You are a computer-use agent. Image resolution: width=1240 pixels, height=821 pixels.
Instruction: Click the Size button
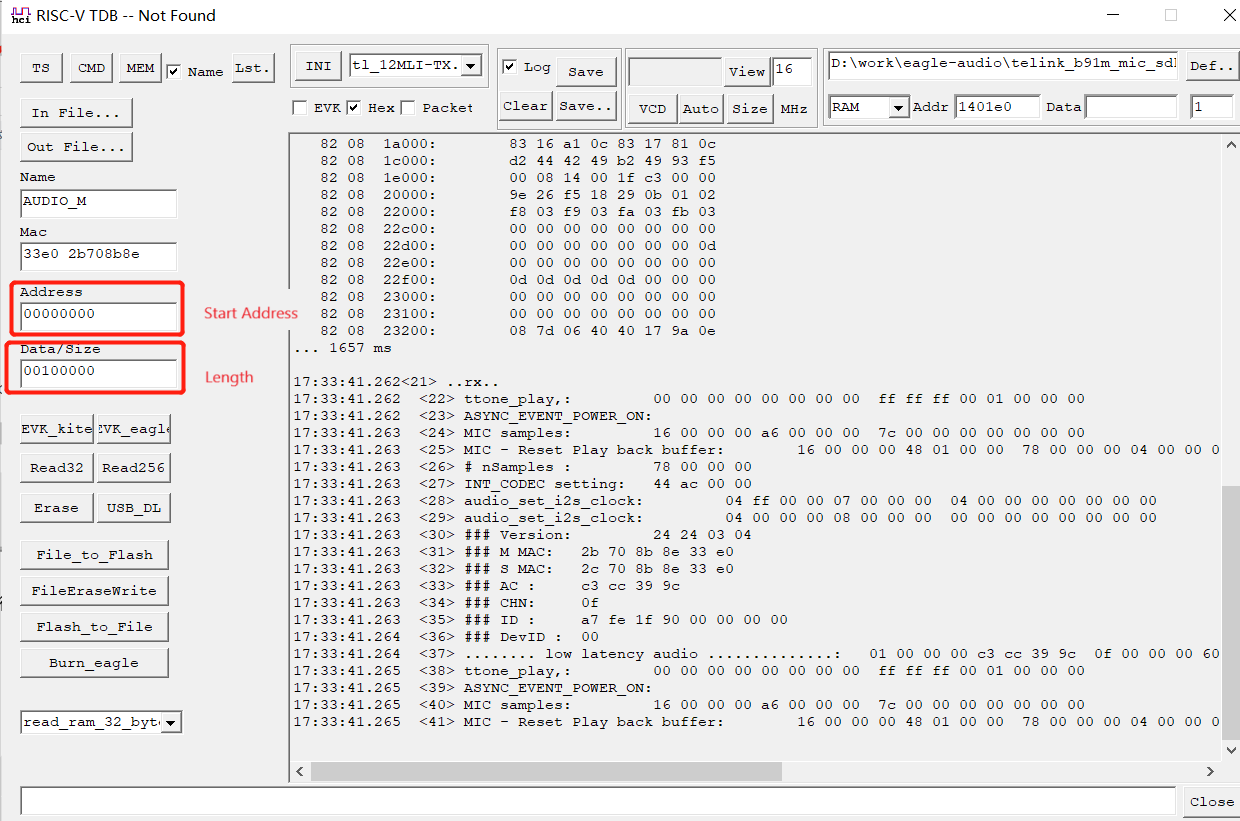[750, 108]
